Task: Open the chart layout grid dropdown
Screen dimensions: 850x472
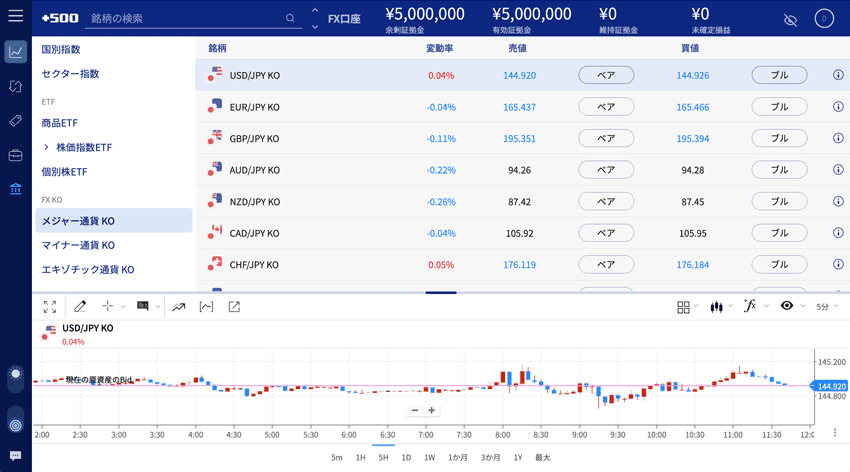Action: pyautogui.click(x=687, y=307)
